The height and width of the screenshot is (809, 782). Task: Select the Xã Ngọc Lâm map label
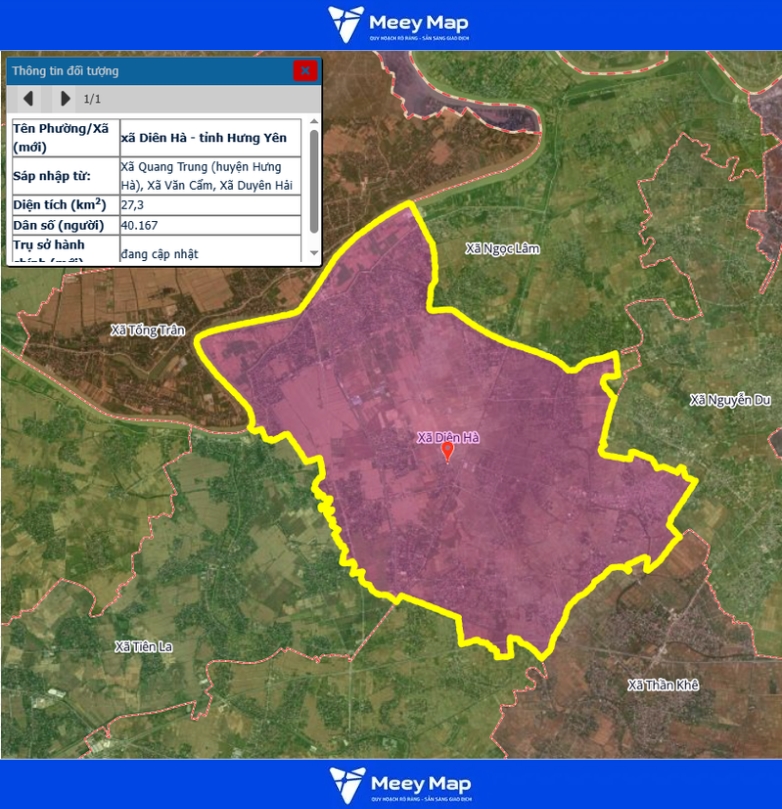pyautogui.click(x=502, y=248)
